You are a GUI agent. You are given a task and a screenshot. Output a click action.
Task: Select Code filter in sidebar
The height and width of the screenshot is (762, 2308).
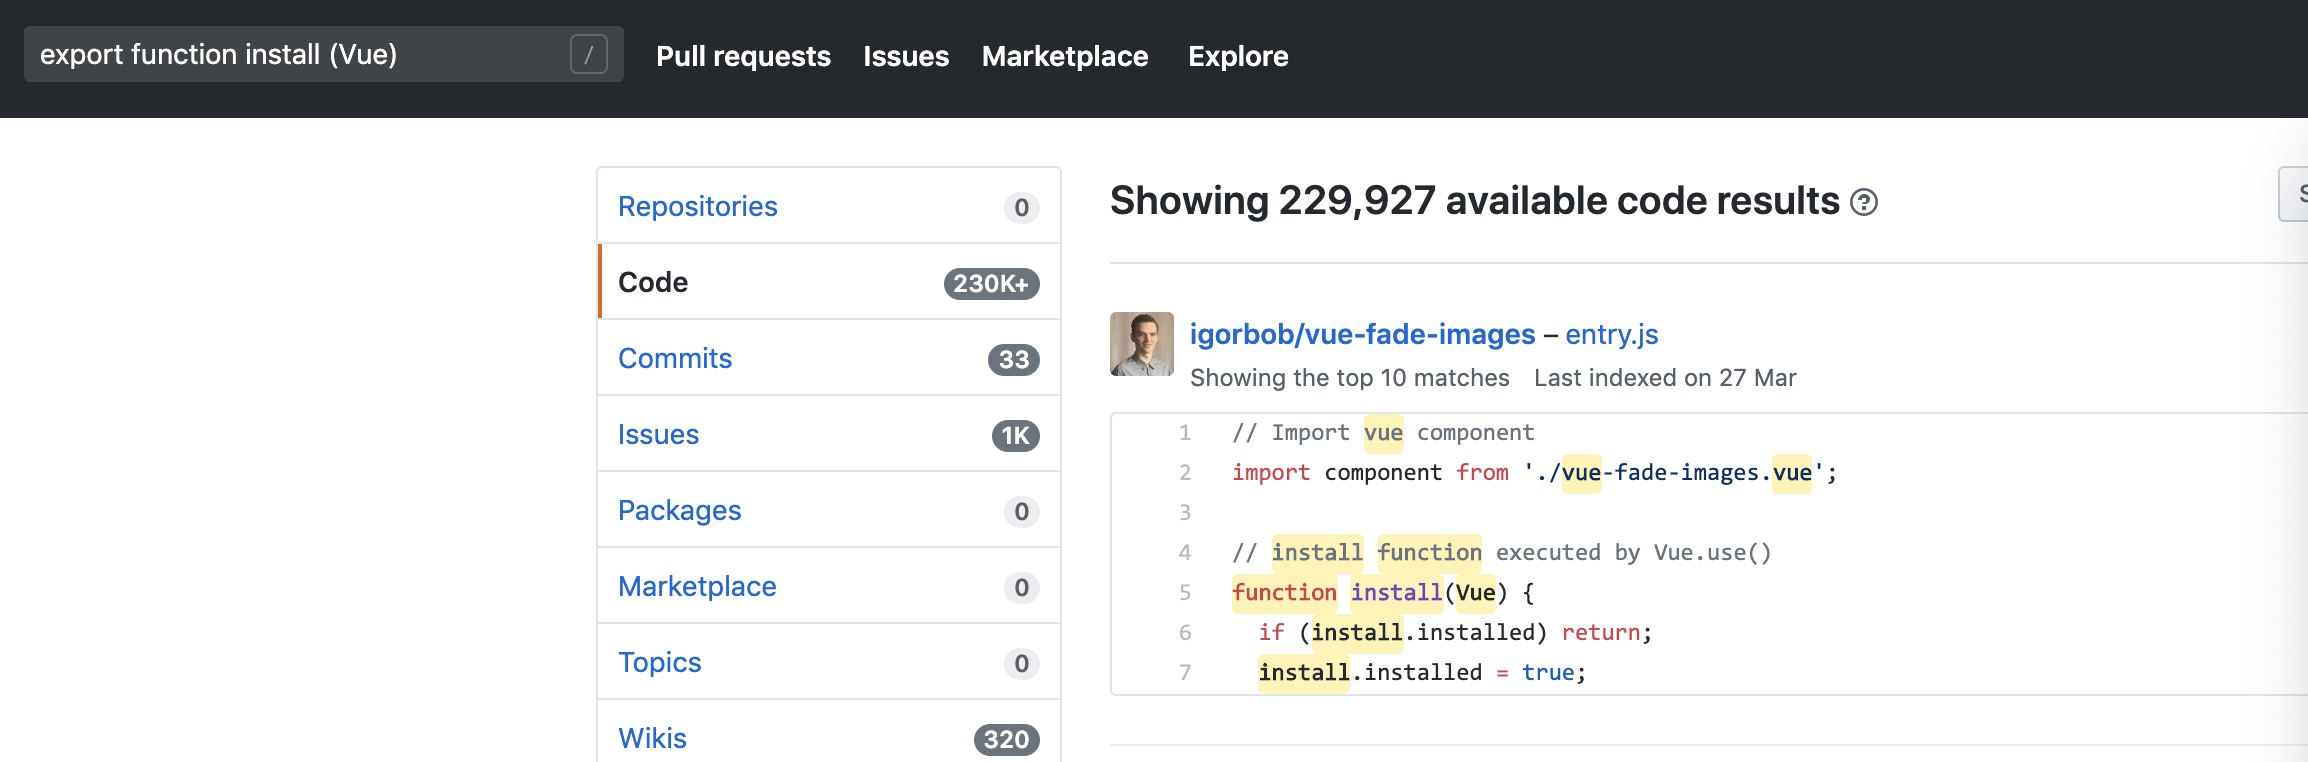coord(829,282)
